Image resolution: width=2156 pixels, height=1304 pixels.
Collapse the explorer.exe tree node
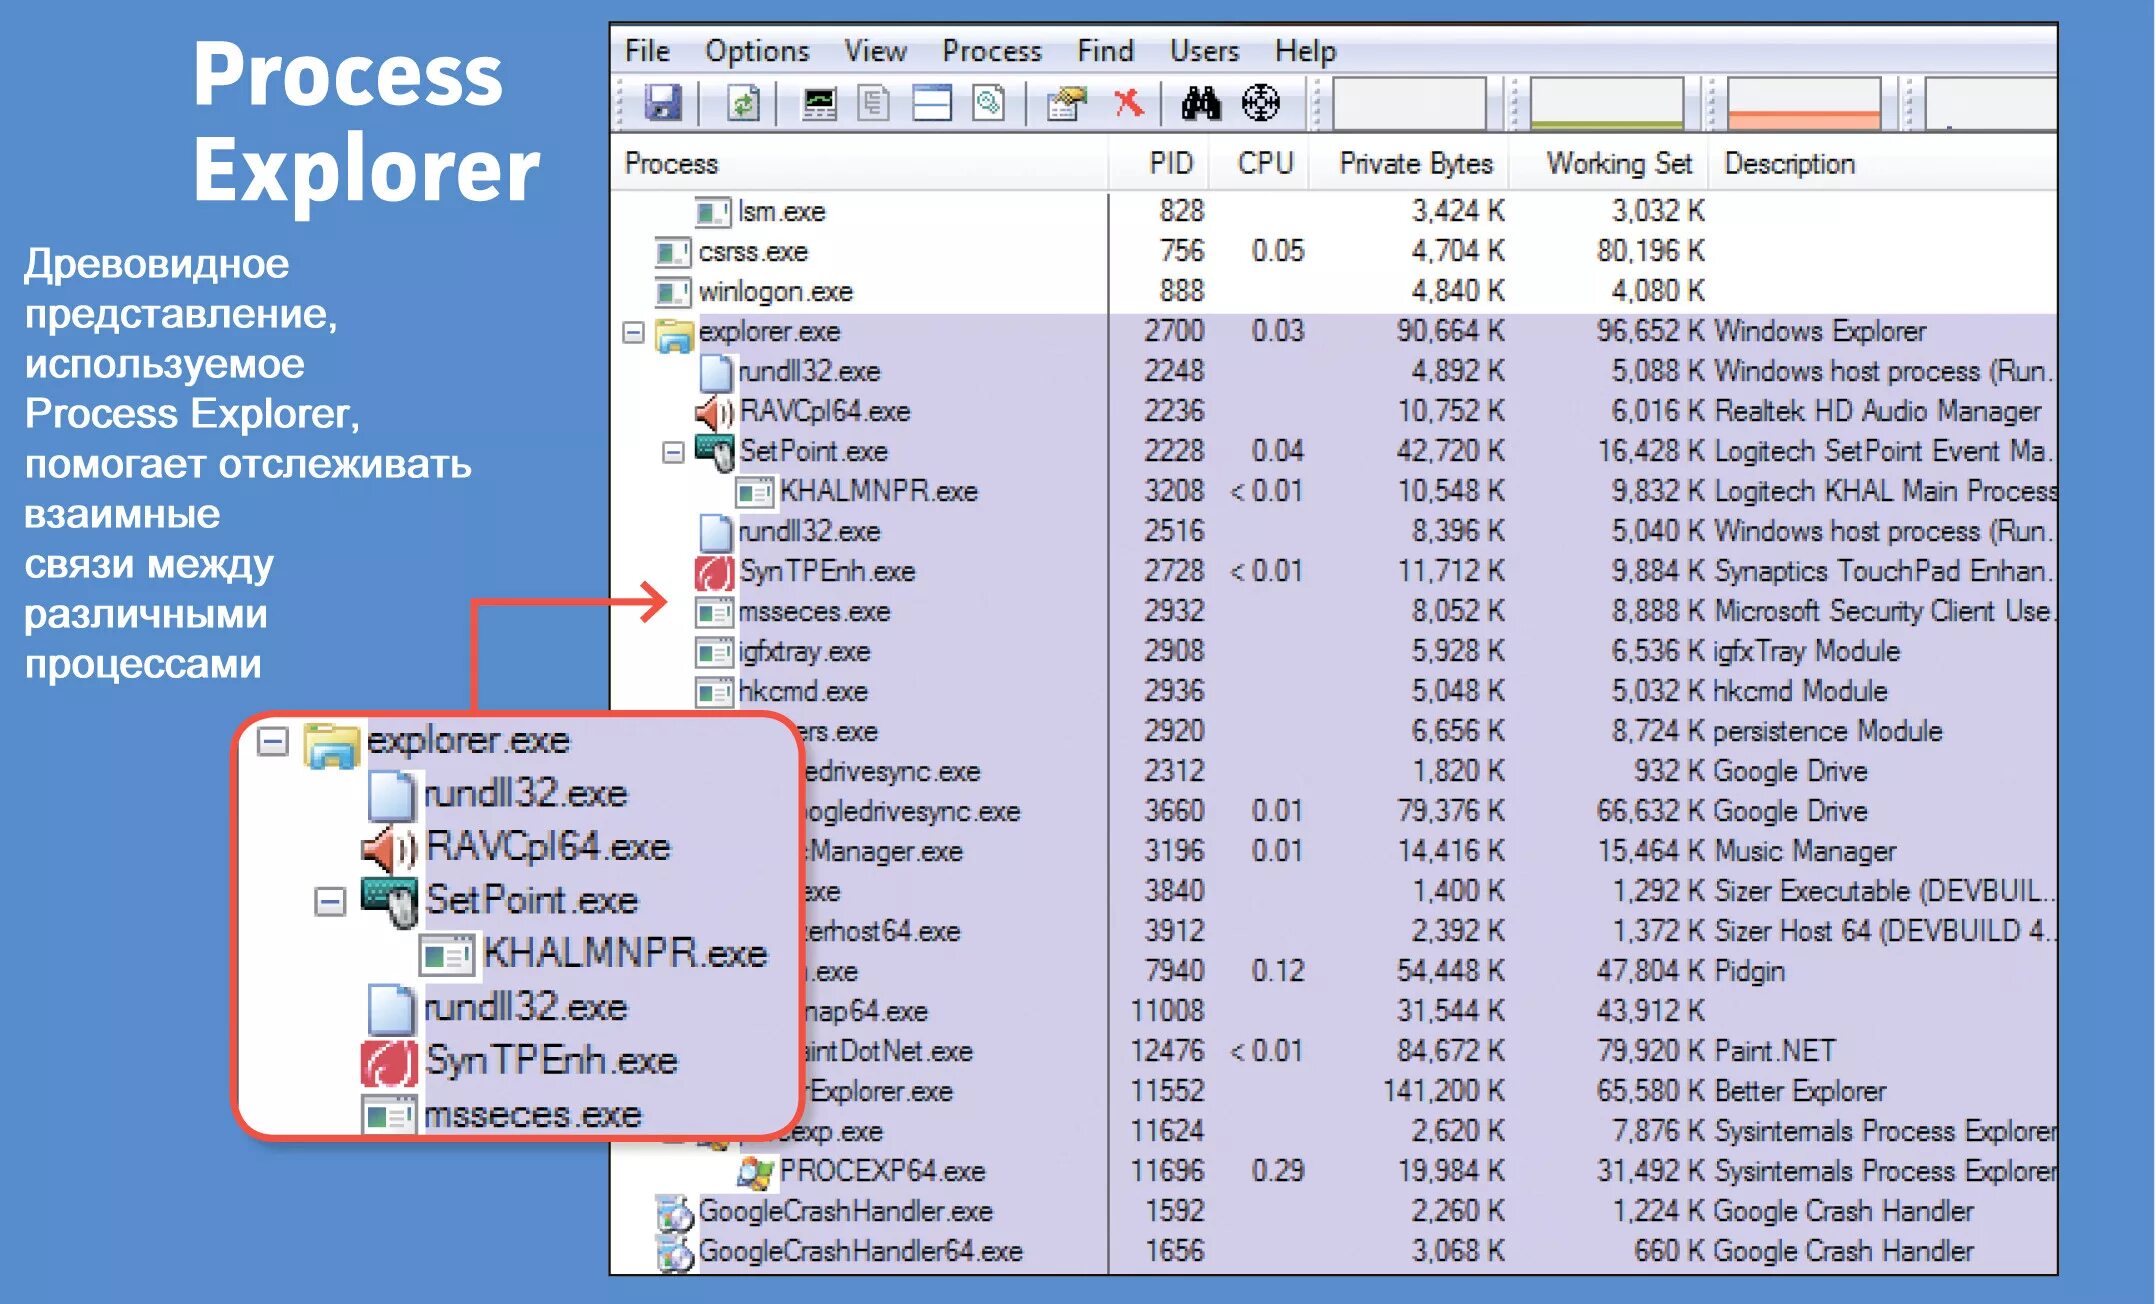(x=633, y=332)
